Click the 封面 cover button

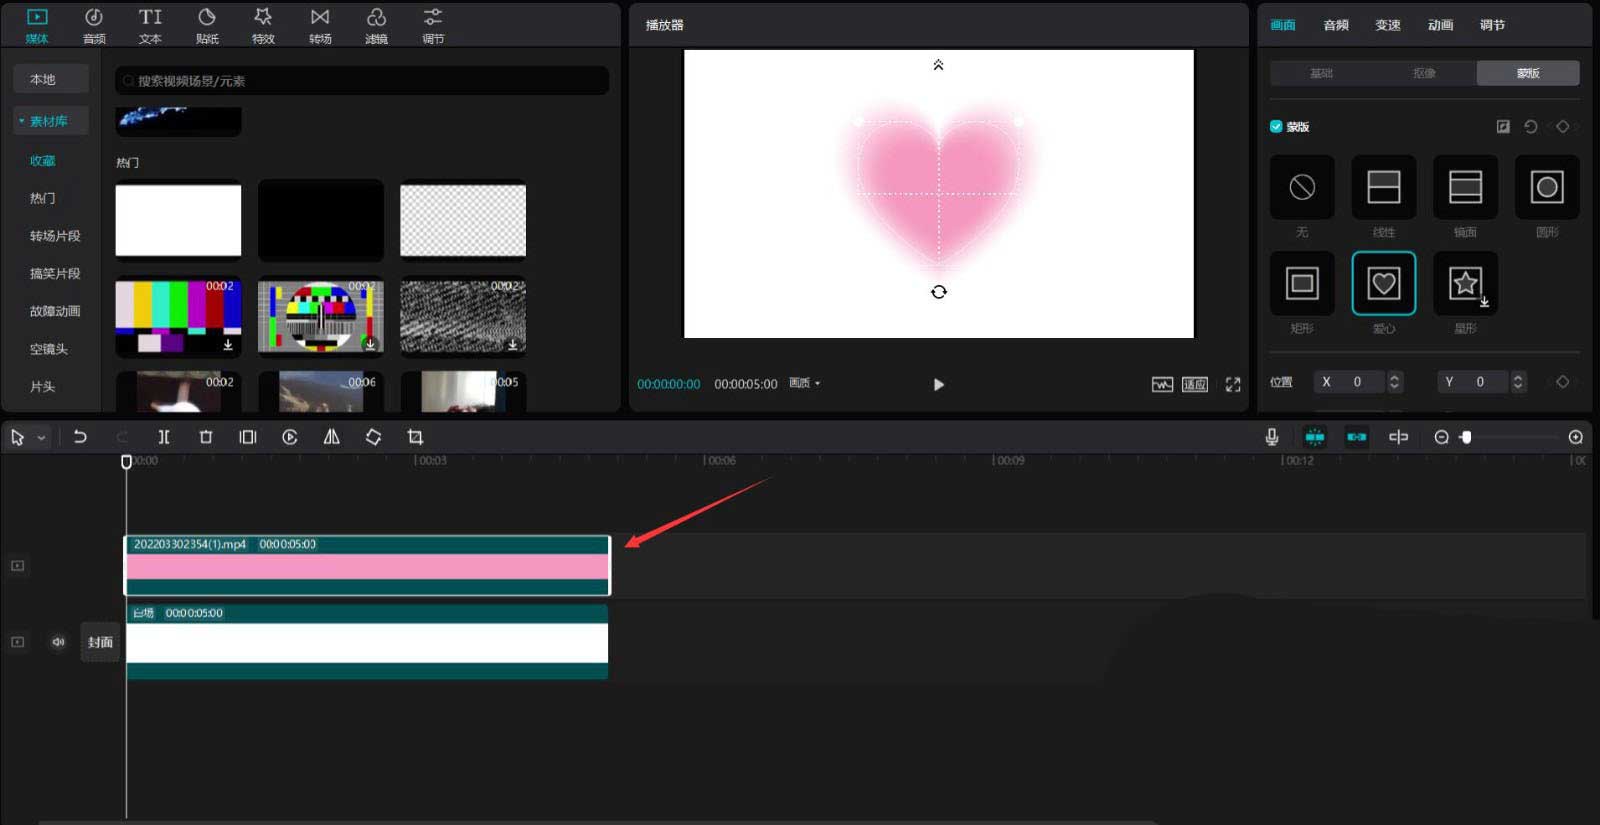click(x=100, y=642)
